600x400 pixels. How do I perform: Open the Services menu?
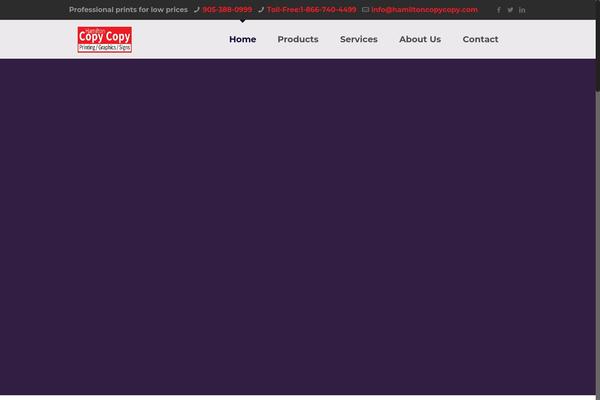359,39
